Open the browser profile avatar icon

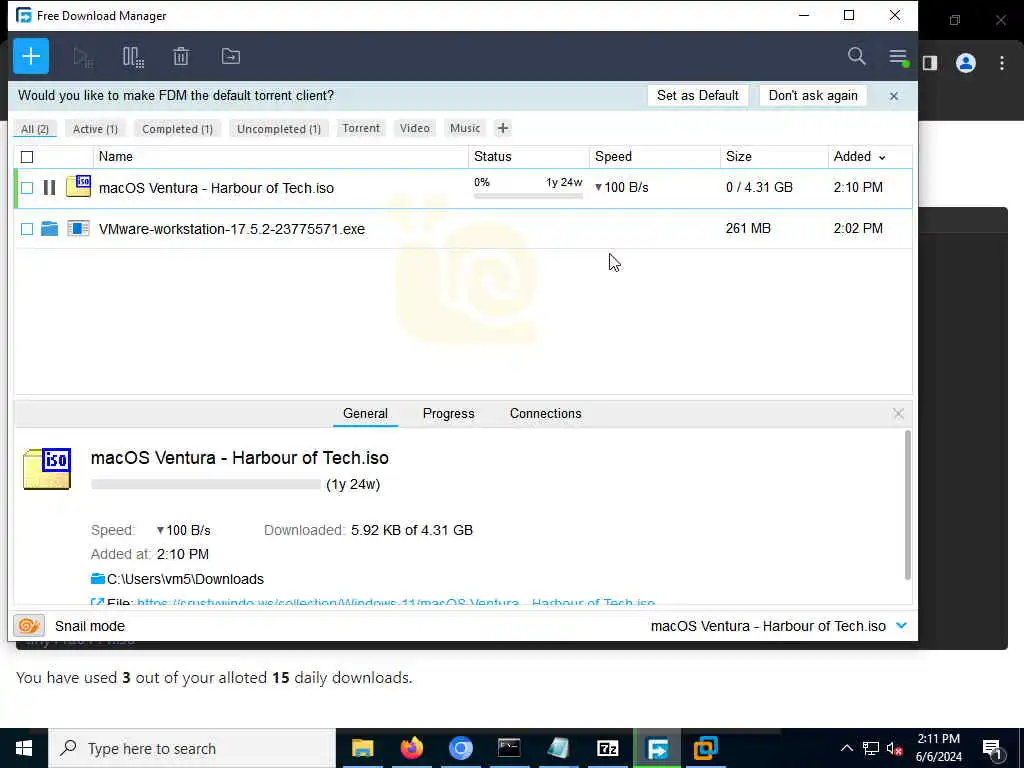[x=965, y=63]
